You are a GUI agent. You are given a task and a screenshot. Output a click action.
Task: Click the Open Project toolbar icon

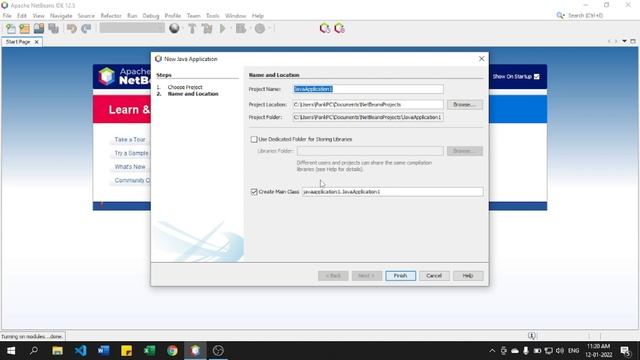39,29
